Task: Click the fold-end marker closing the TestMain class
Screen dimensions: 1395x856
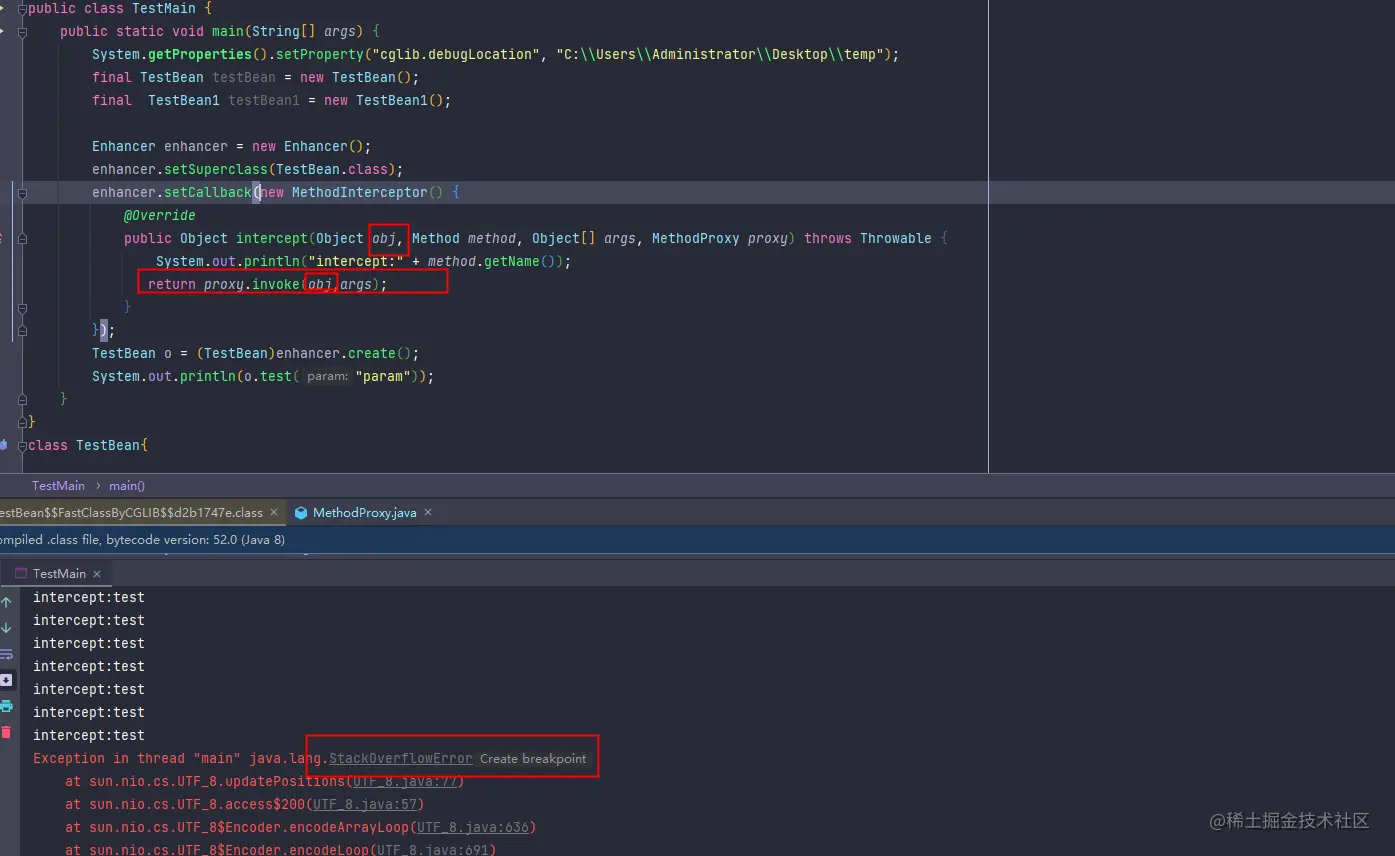Action: tap(23, 423)
